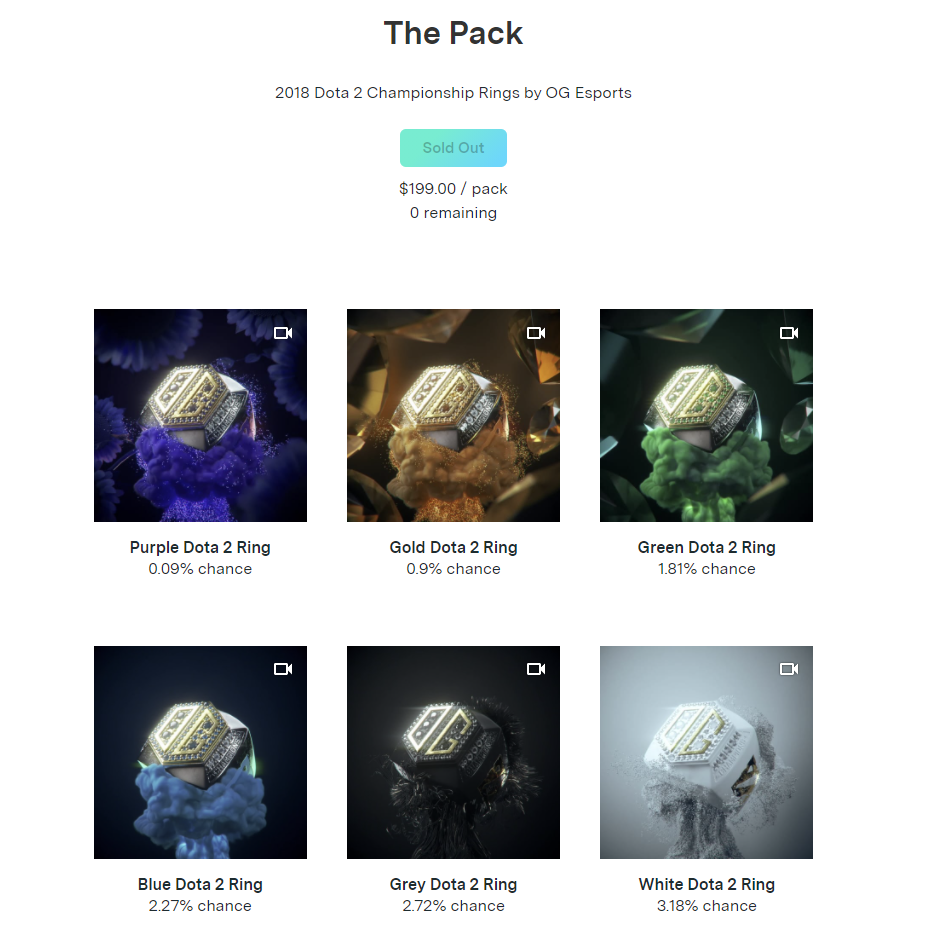The image size is (926, 945).
Task: Click The Pack heading
Action: pyautogui.click(x=453, y=33)
